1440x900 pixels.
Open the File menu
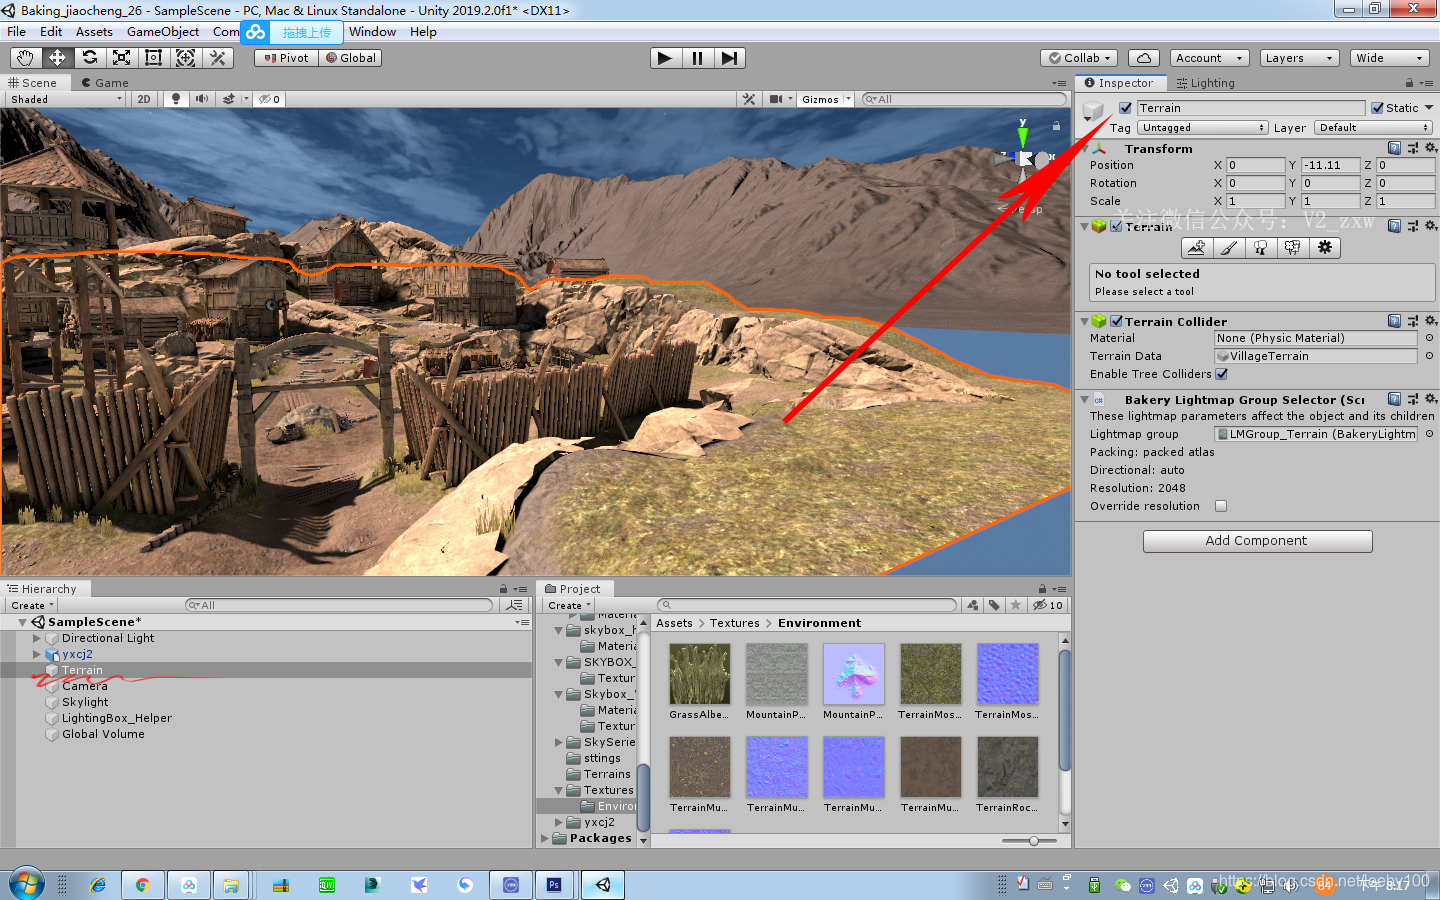pos(17,32)
